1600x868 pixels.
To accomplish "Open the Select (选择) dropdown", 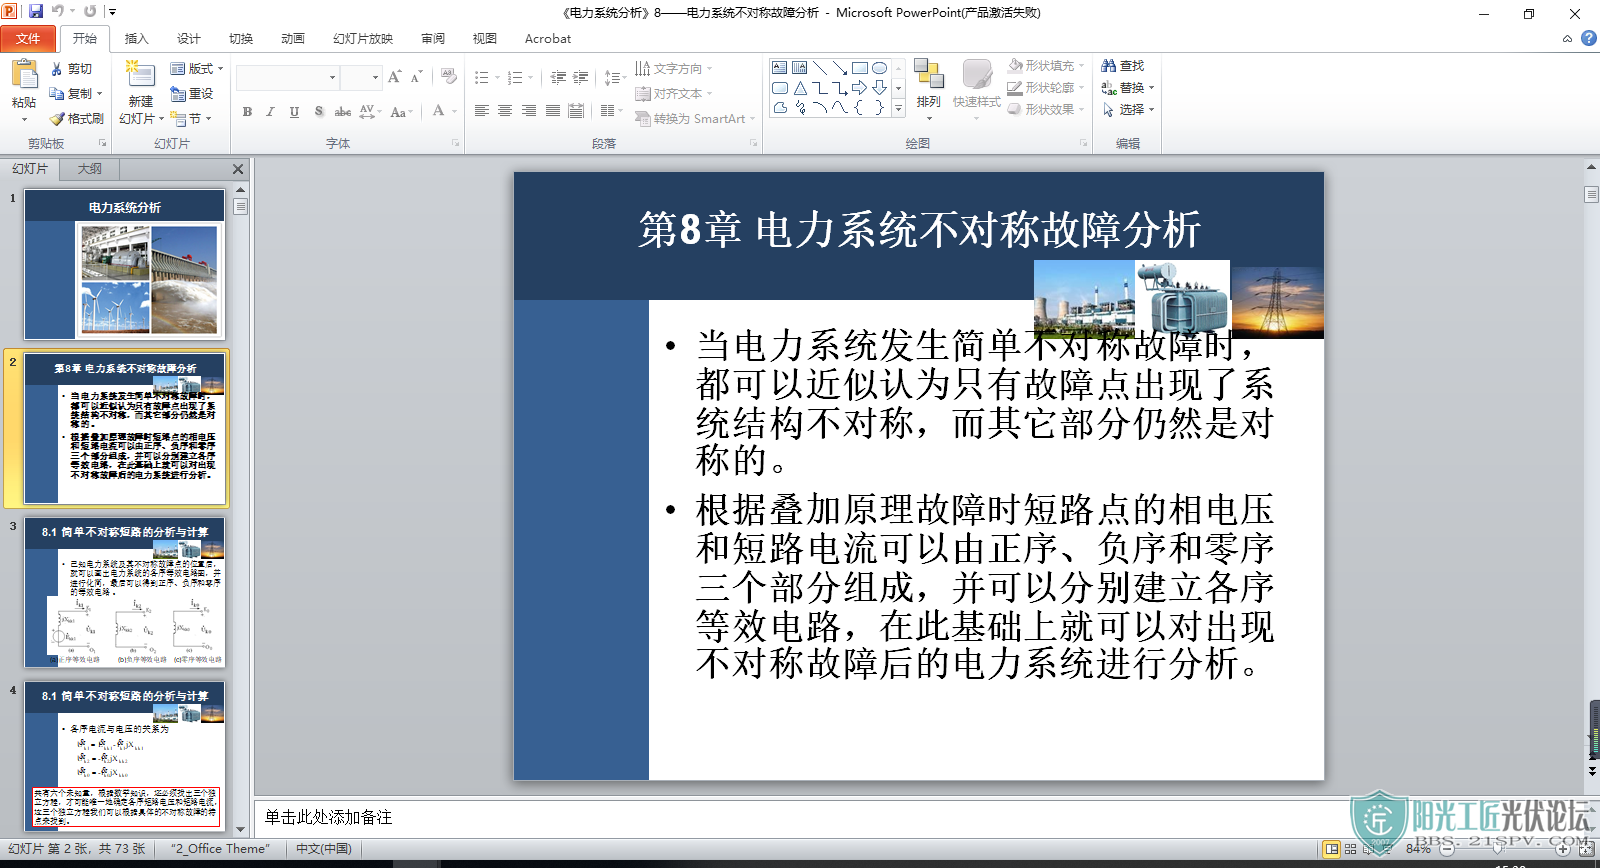I will [1128, 109].
